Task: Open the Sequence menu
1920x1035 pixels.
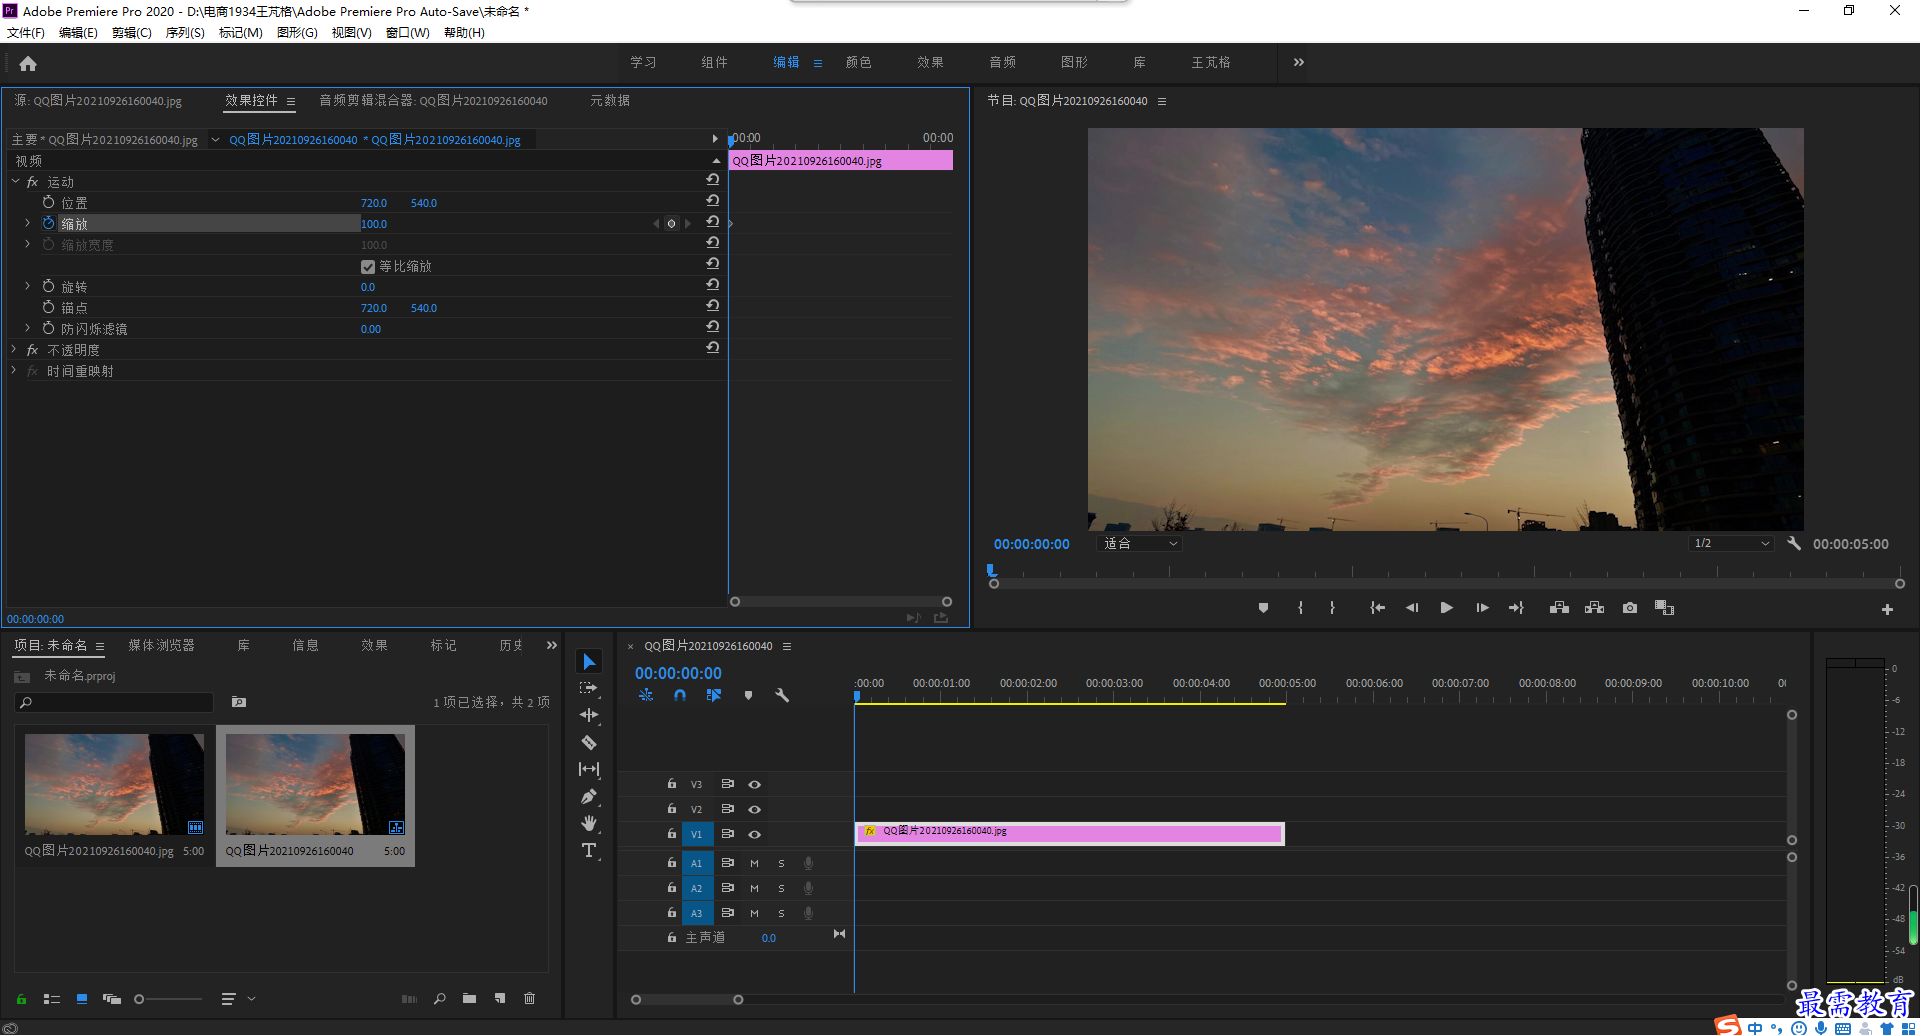Action: [x=185, y=33]
